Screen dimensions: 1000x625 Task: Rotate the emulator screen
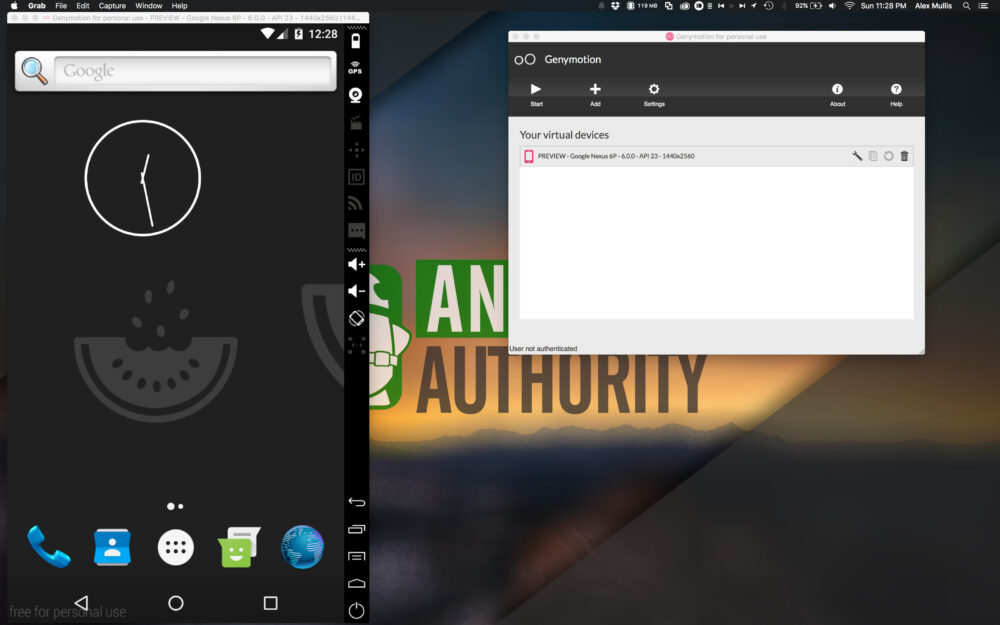click(x=356, y=317)
